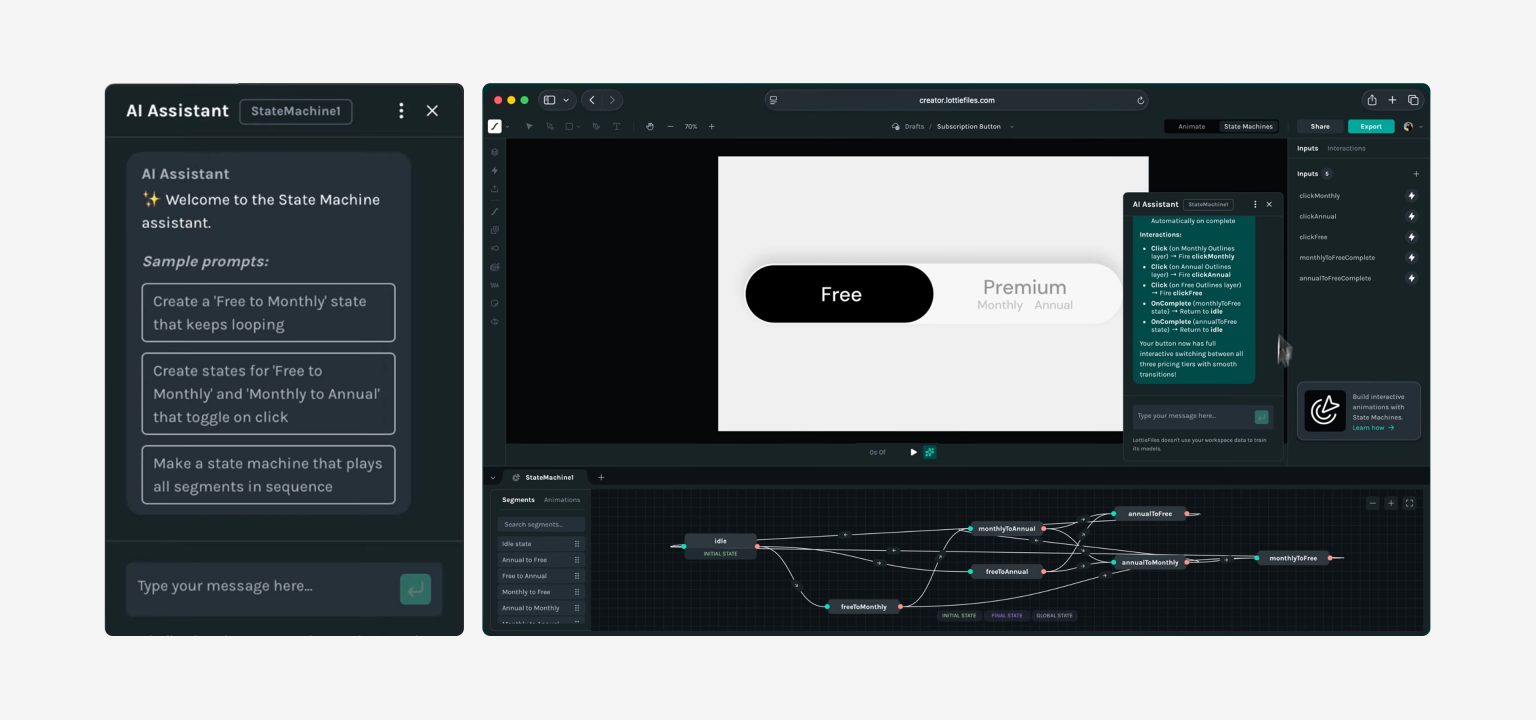Toggle the State Machines mode
The image size is (1536, 720).
click(1248, 127)
